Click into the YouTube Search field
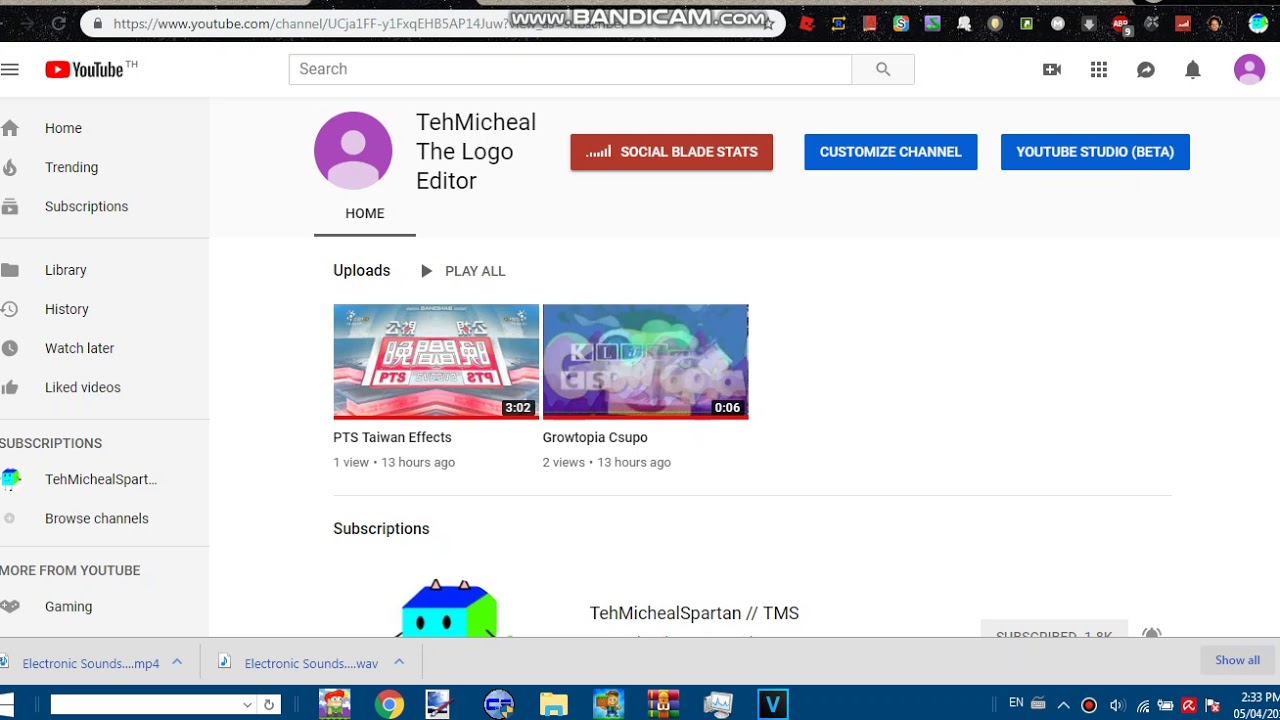The height and width of the screenshot is (720, 1280). pos(570,69)
